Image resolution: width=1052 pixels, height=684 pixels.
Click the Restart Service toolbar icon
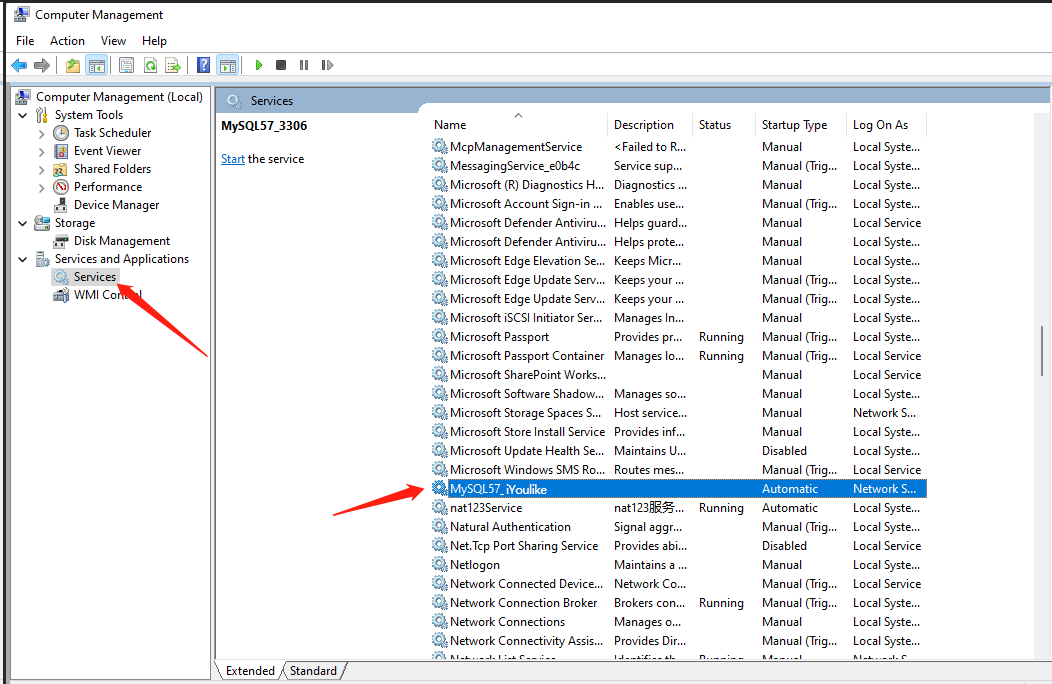coord(327,65)
